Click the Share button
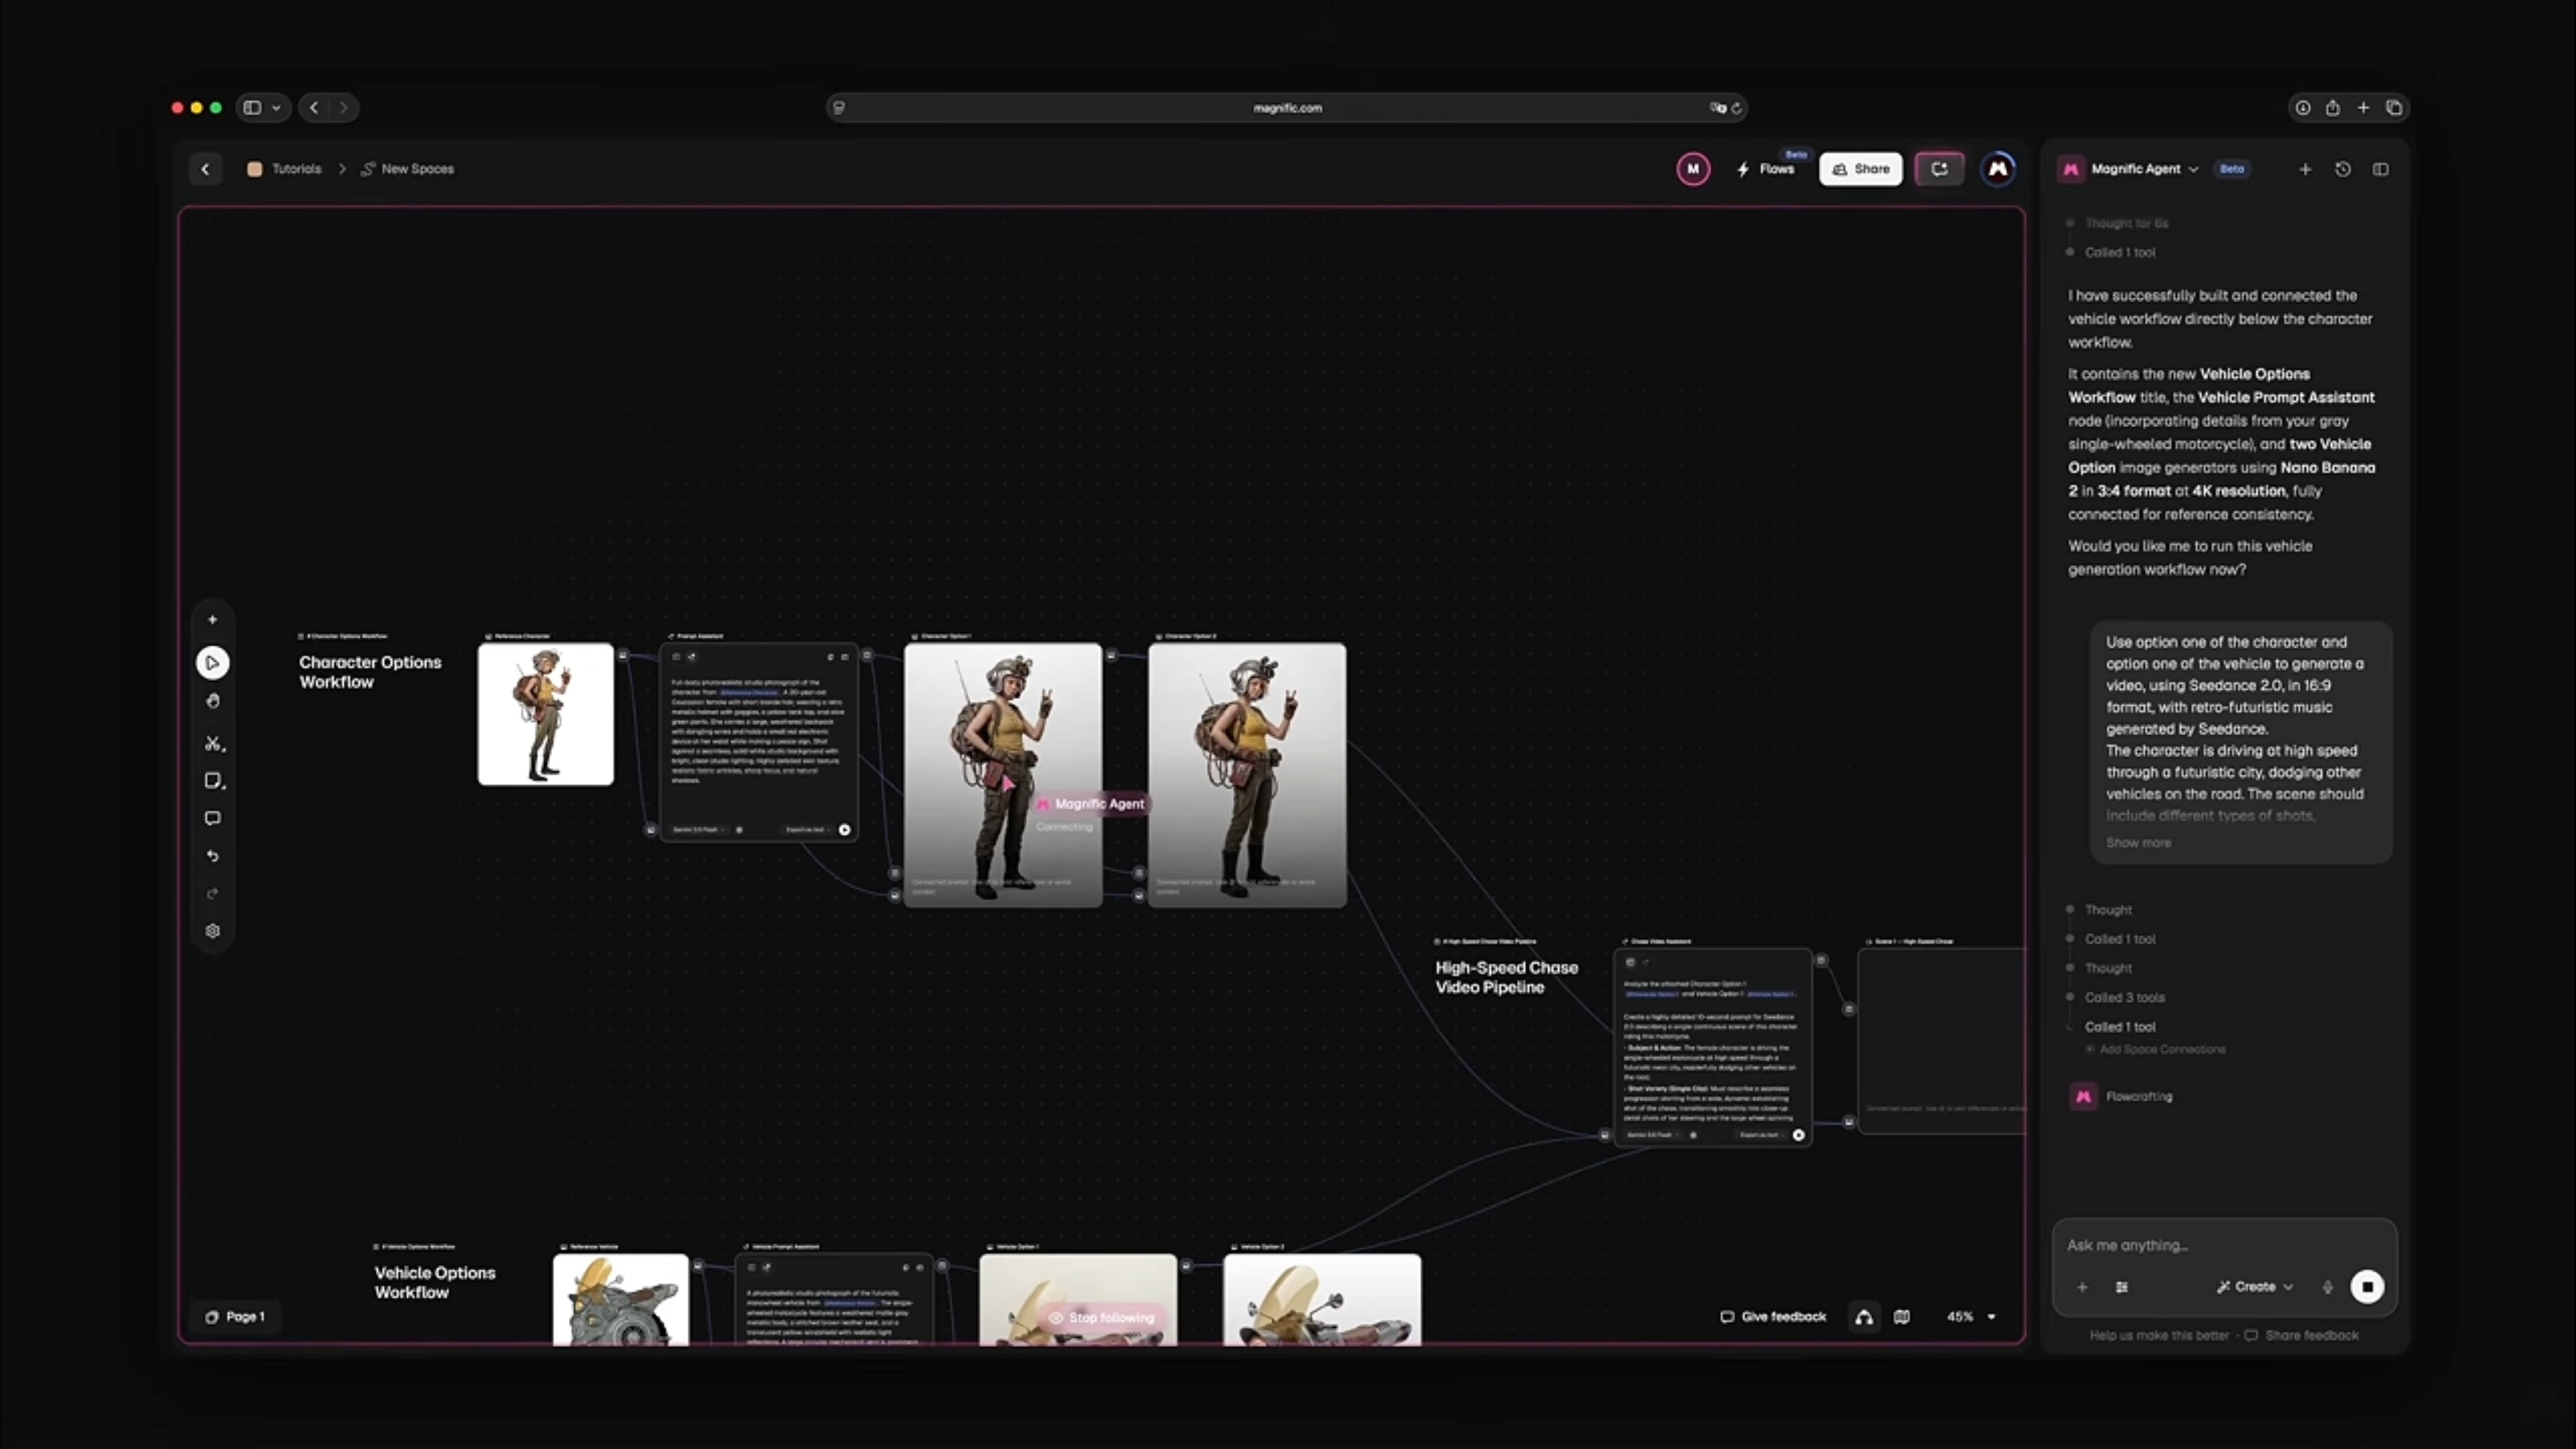The image size is (2576, 1449). click(x=1861, y=169)
